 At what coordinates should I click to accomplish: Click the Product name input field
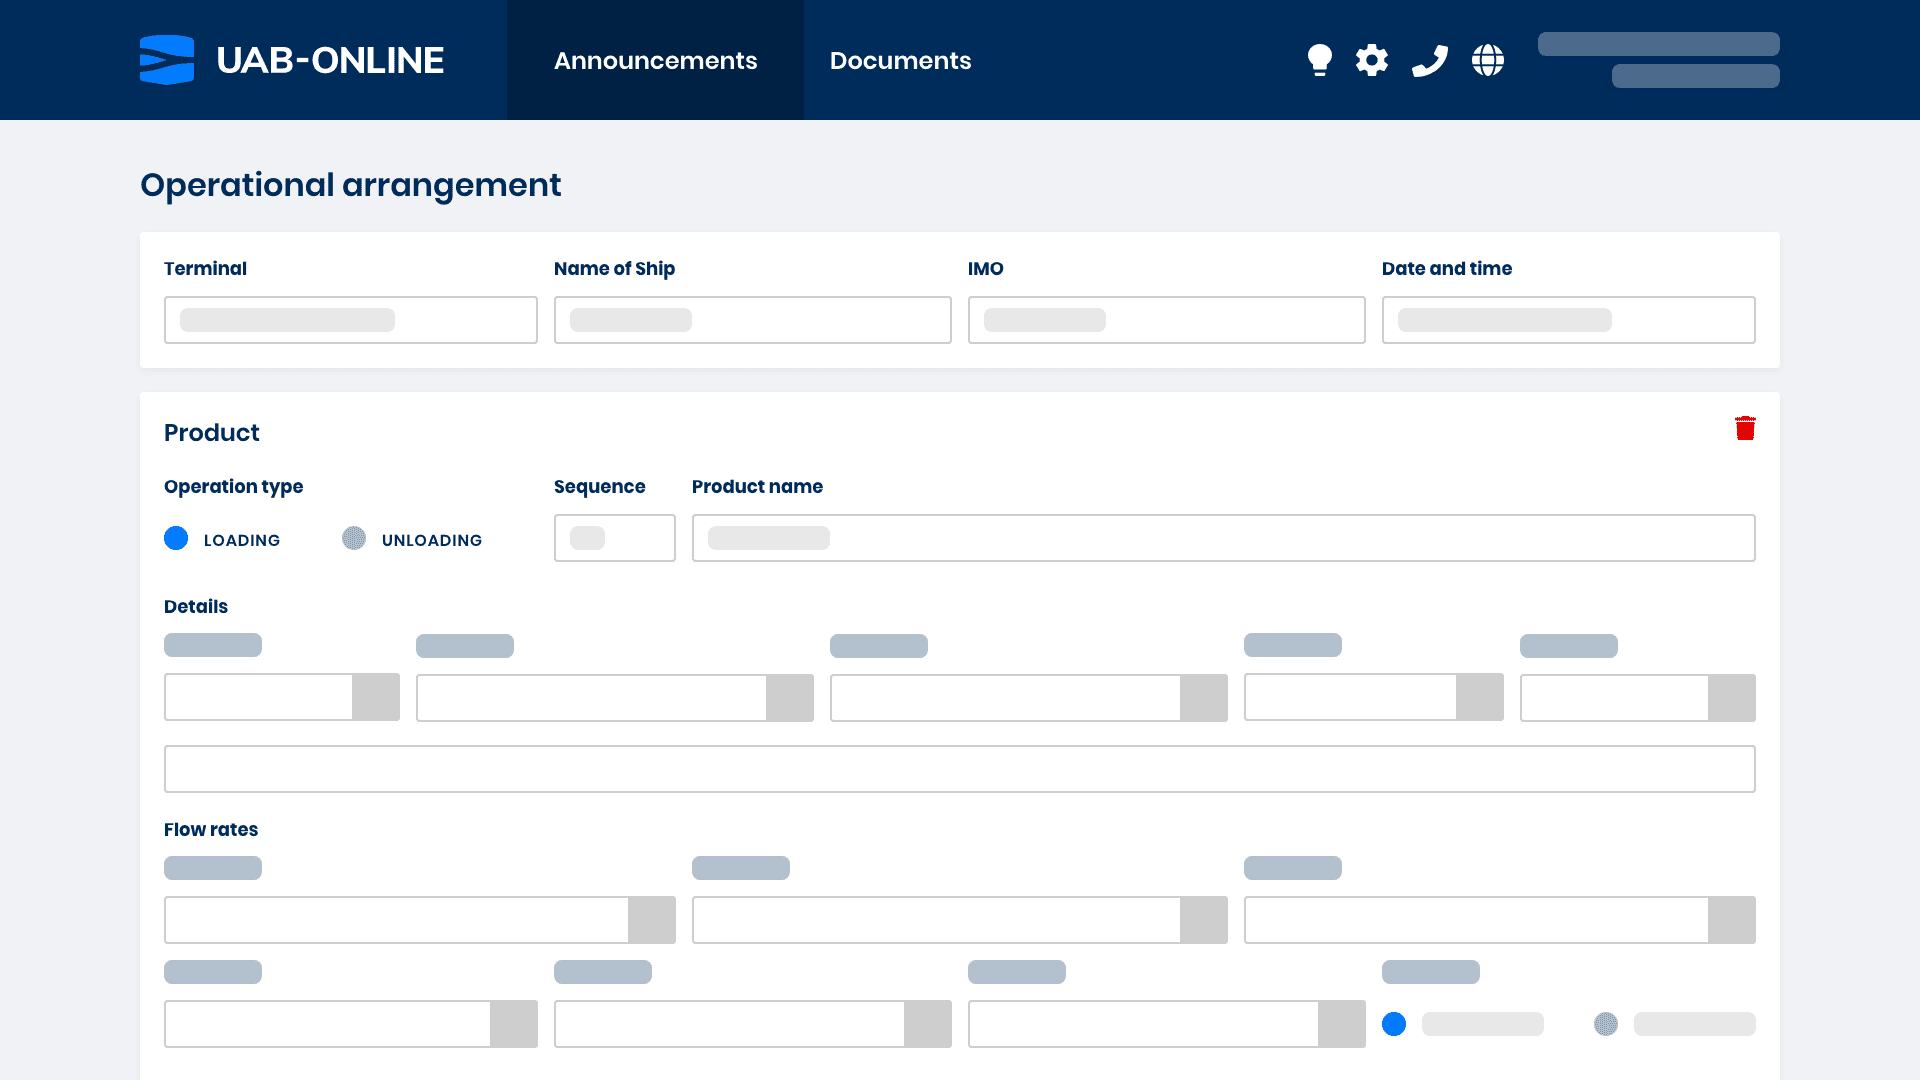pos(1222,537)
